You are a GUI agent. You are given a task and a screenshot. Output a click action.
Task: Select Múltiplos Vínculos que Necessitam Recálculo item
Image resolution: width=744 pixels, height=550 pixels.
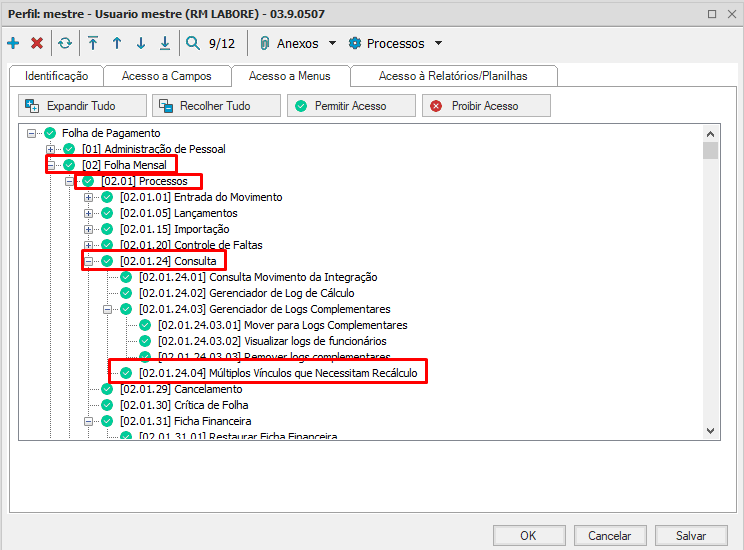click(x=278, y=373)
